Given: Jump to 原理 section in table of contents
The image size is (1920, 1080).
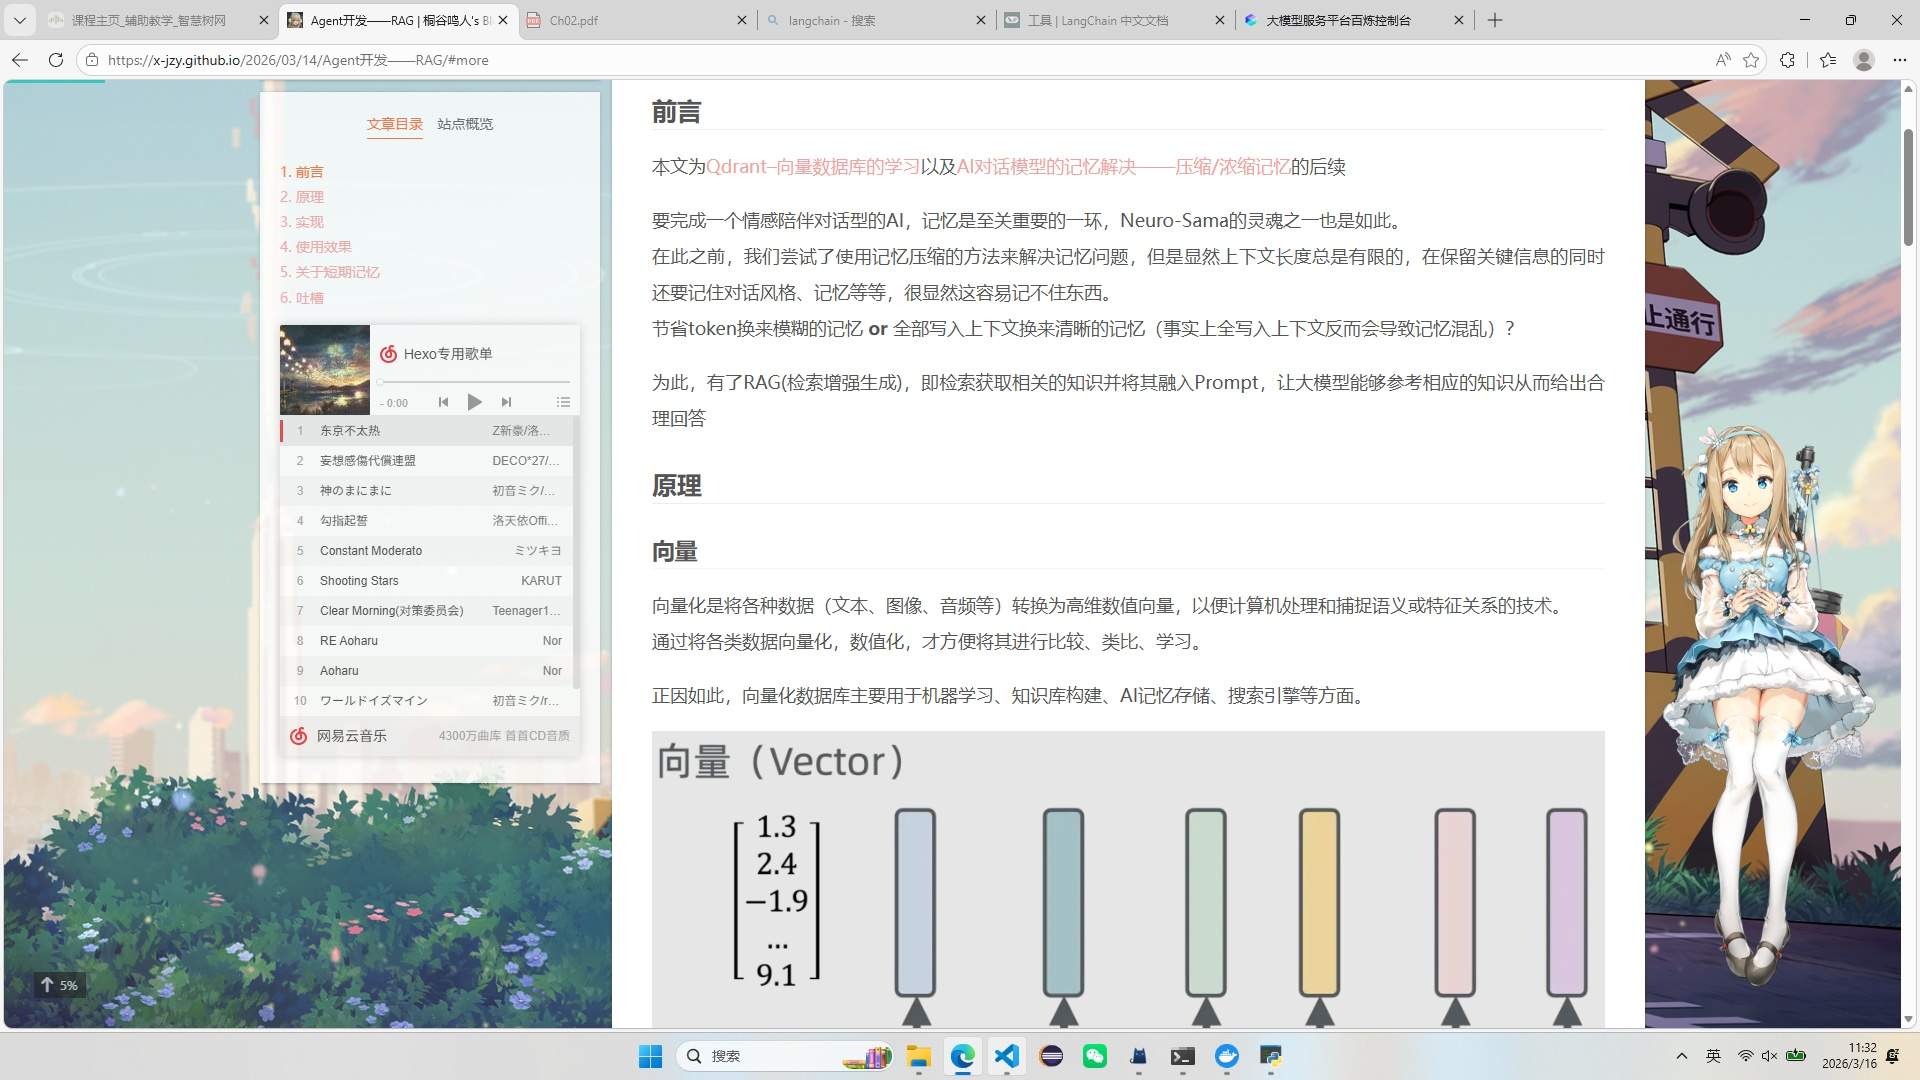Looking at the screenshot, I should 302,197.
